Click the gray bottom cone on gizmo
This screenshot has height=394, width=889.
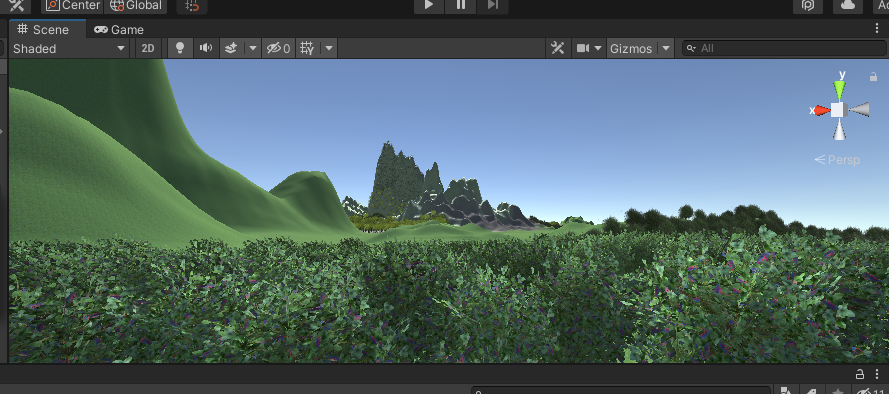point(839,130)
